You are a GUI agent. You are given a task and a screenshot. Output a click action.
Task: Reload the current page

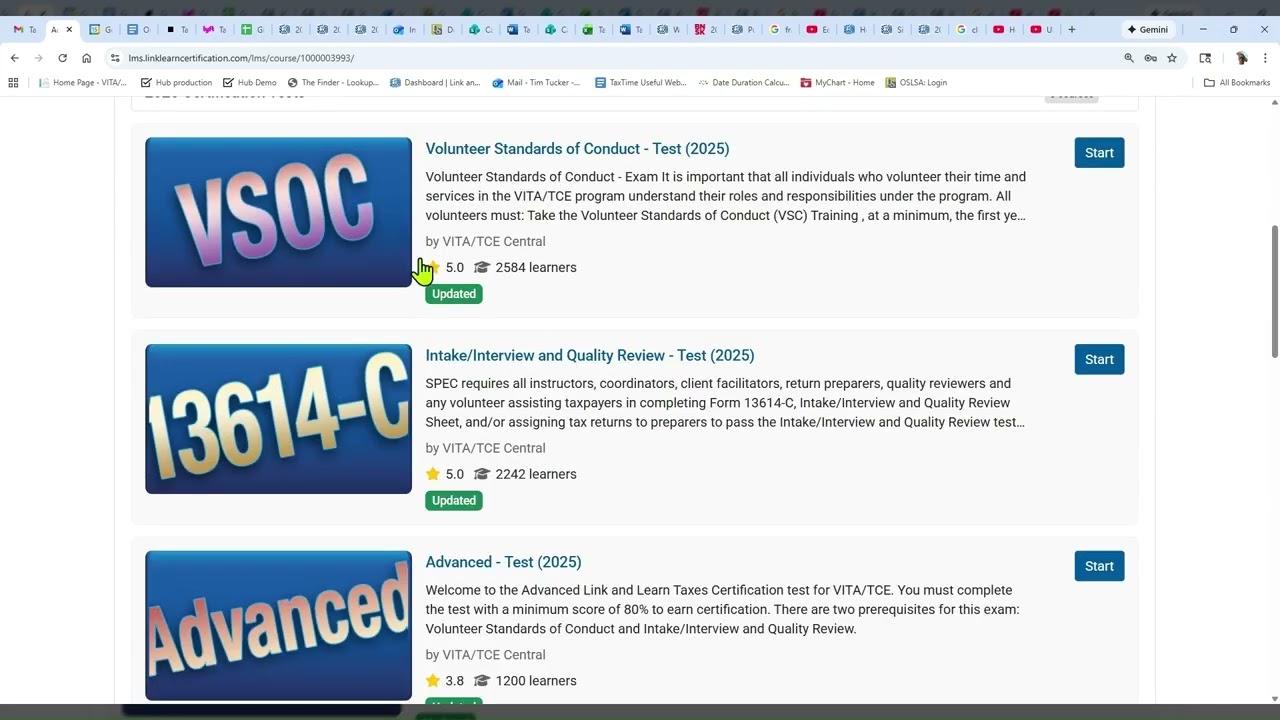coord(63,58)
